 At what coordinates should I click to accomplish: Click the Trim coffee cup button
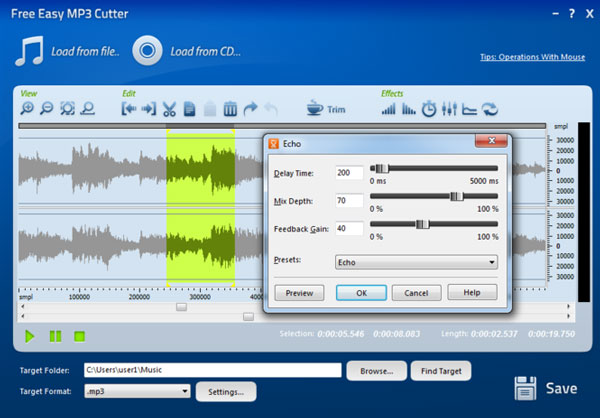click(x=326, y=109)
